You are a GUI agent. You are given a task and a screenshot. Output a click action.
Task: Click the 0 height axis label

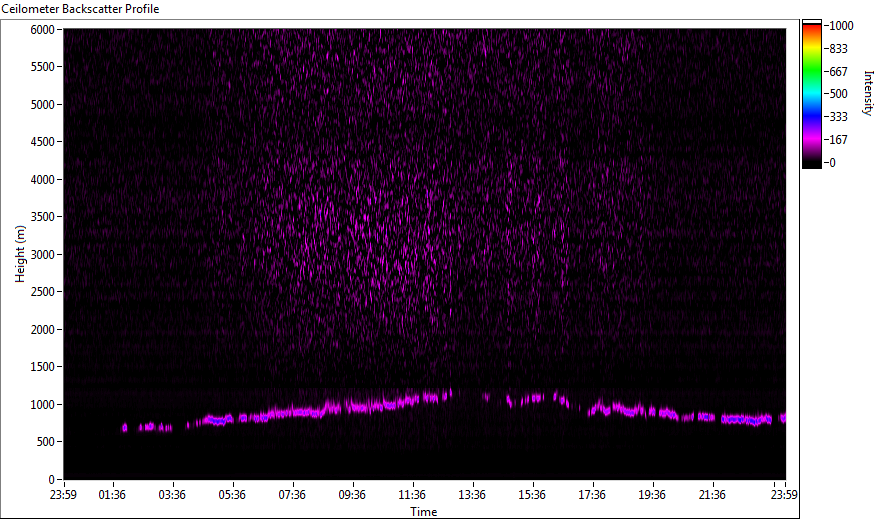point(52,480)
